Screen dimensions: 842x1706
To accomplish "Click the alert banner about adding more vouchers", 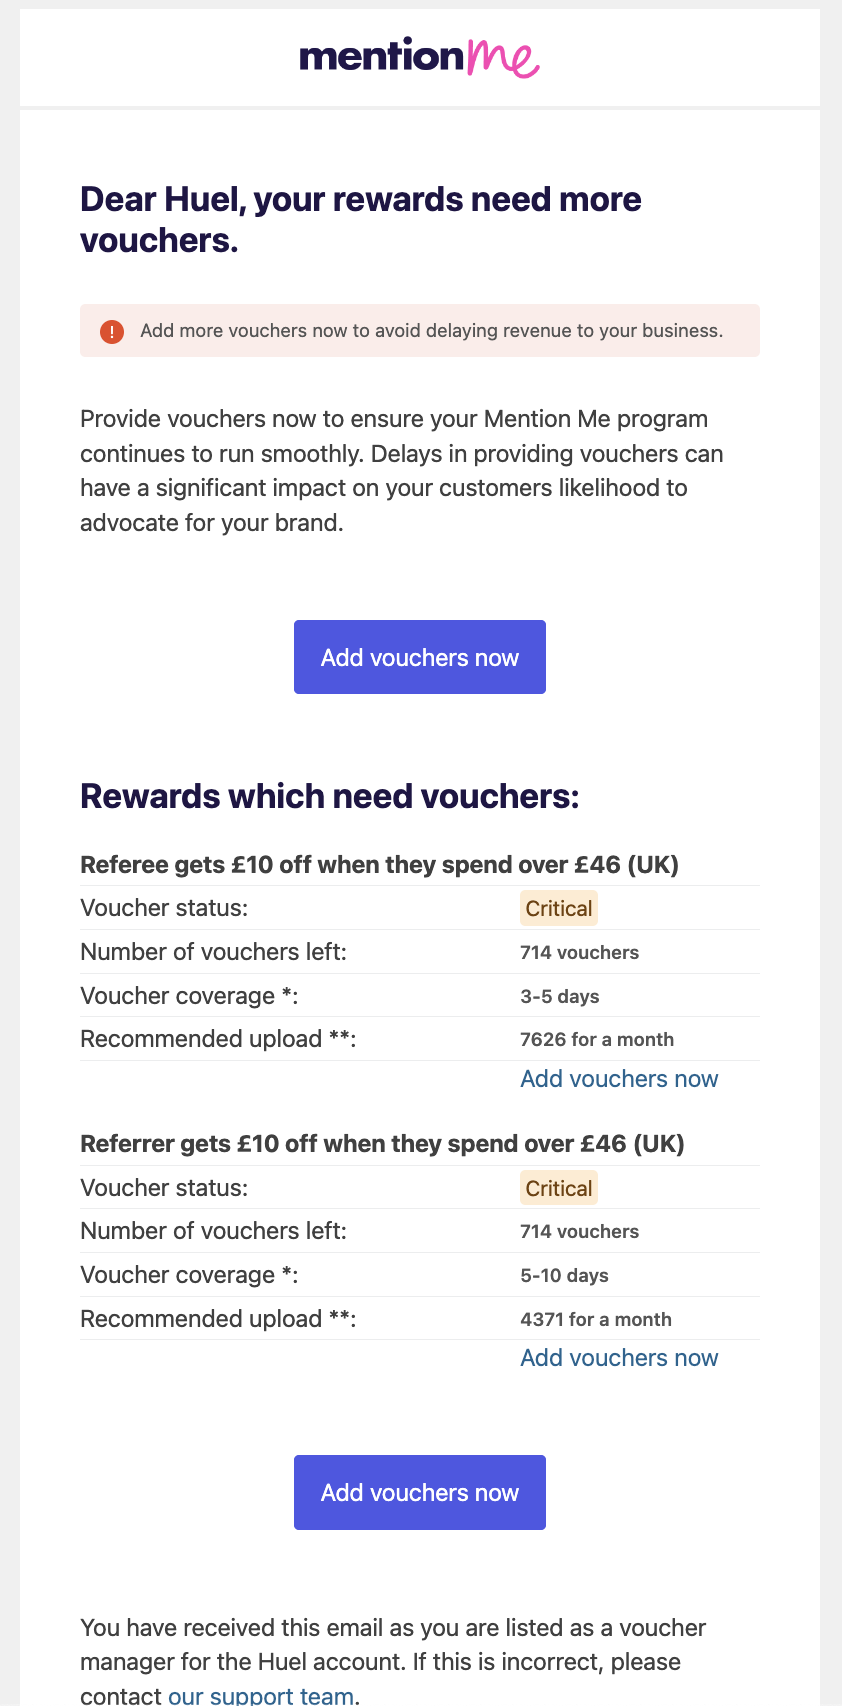I will [x=420, y=331].
